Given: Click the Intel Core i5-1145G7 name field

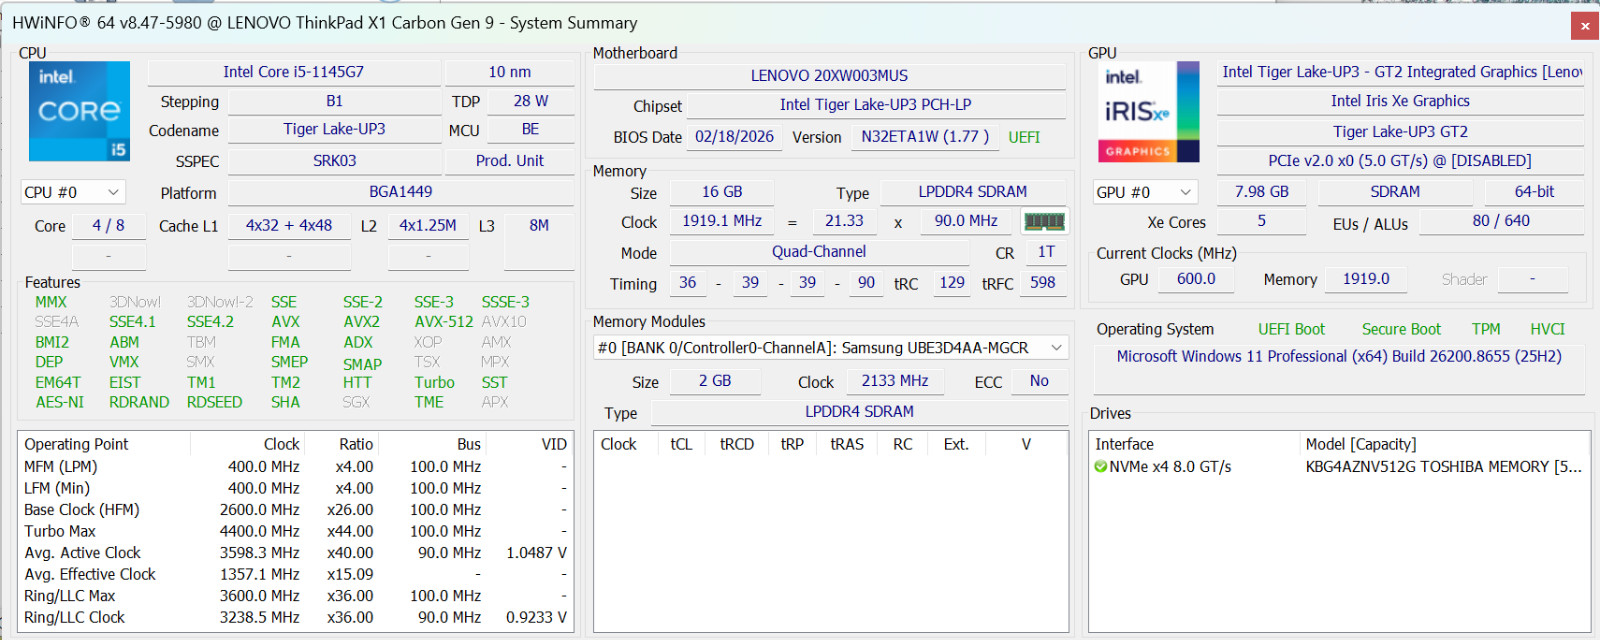Looking at the screenshot, I should [293, 72].
